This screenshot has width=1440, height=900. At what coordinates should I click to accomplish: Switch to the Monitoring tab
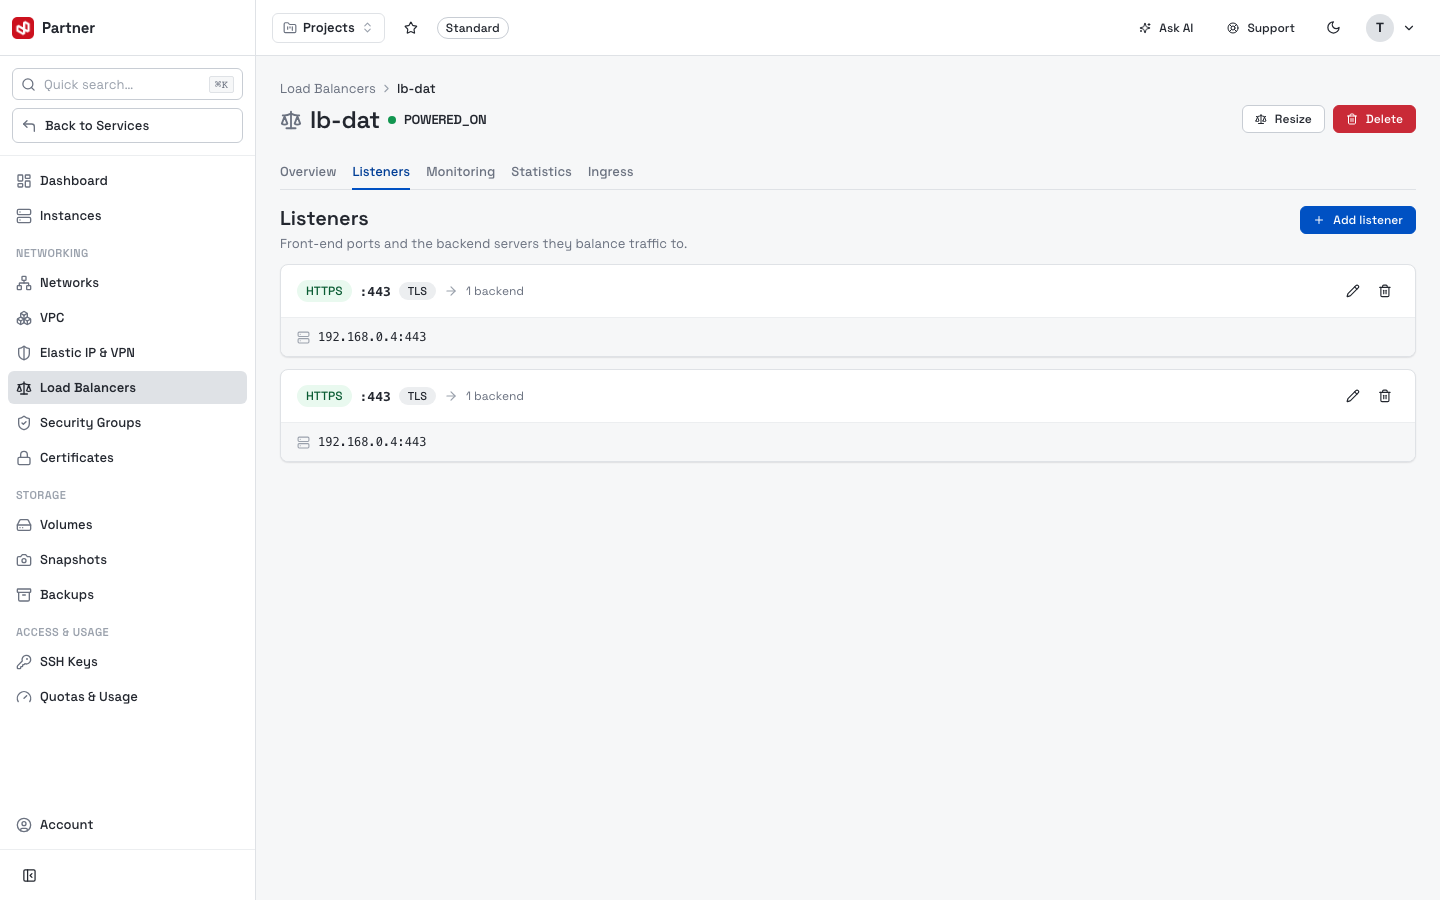[x=460, y=172]
